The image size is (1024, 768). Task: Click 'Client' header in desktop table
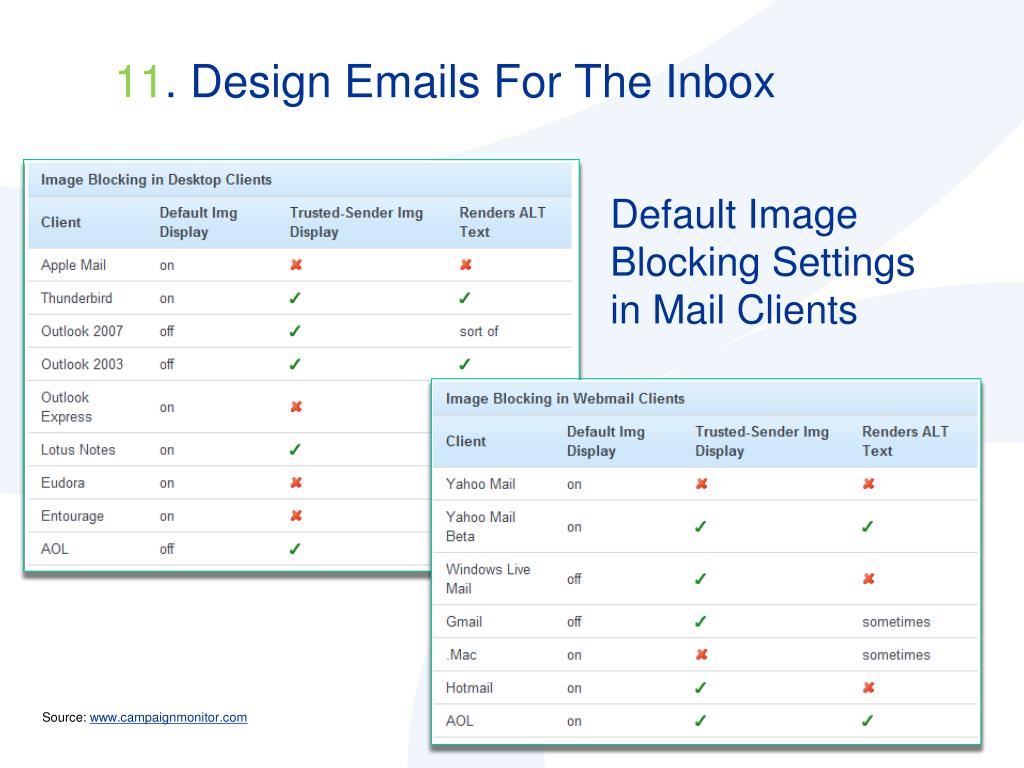click(61, 222)
